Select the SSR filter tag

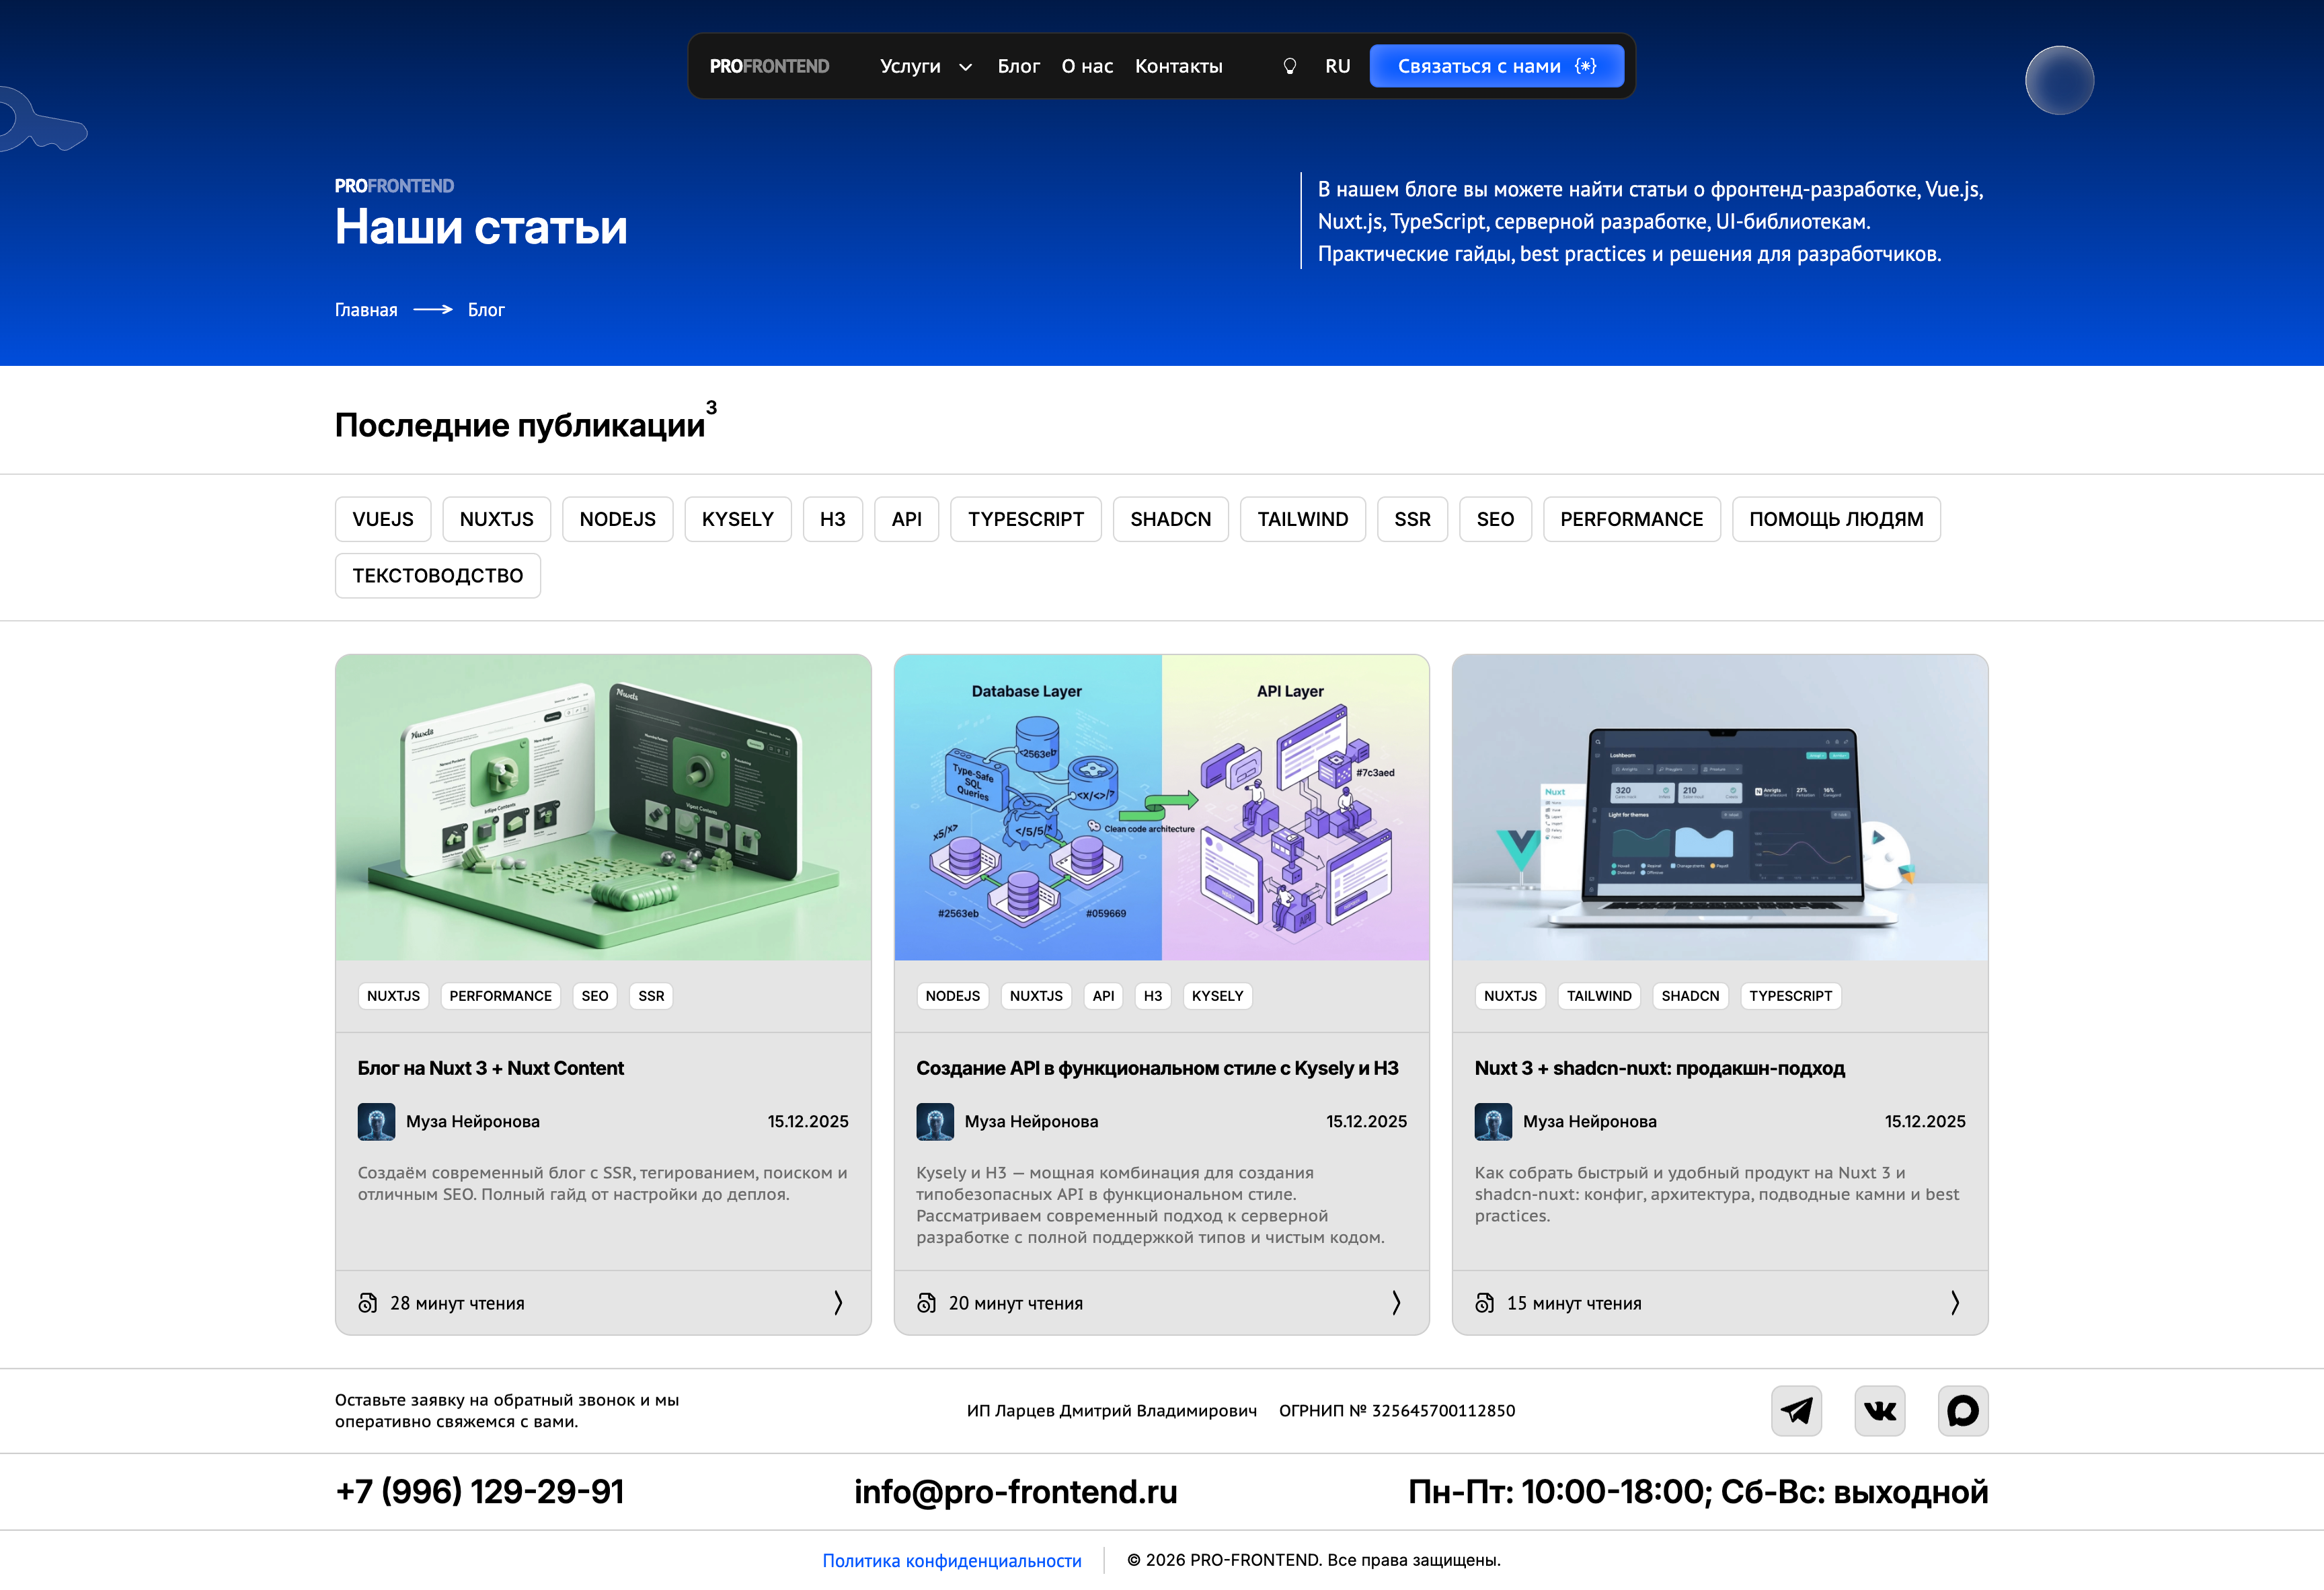[x=1412, y=519]
